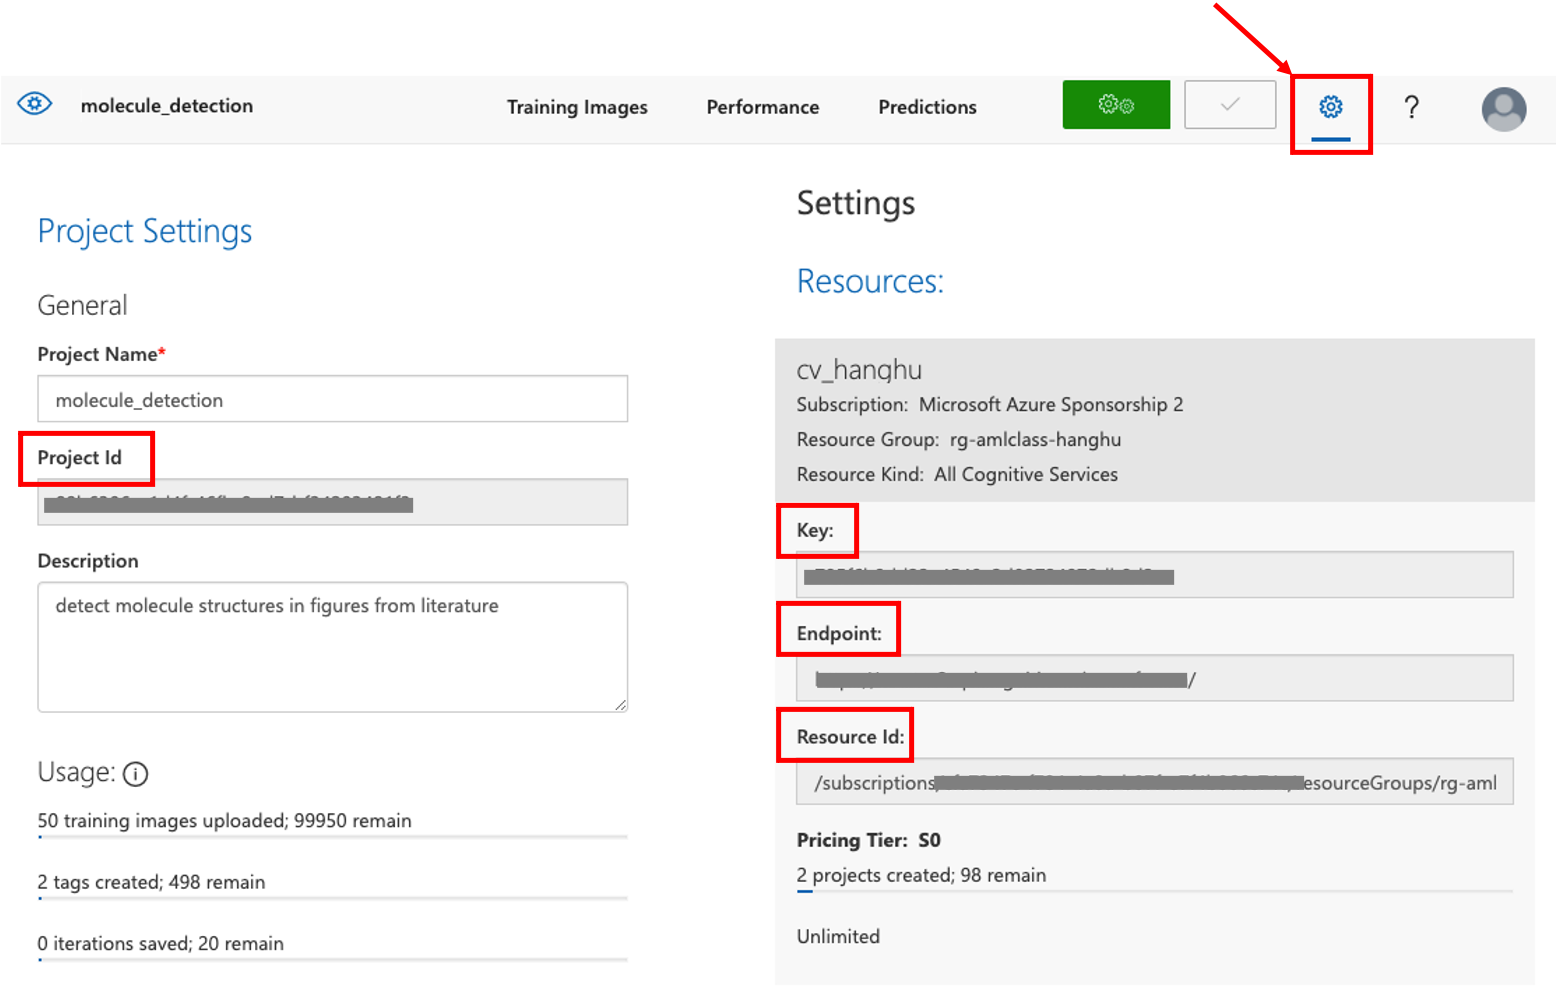Click the Key value field
1556x999 pixels.
click(1154, 575)
